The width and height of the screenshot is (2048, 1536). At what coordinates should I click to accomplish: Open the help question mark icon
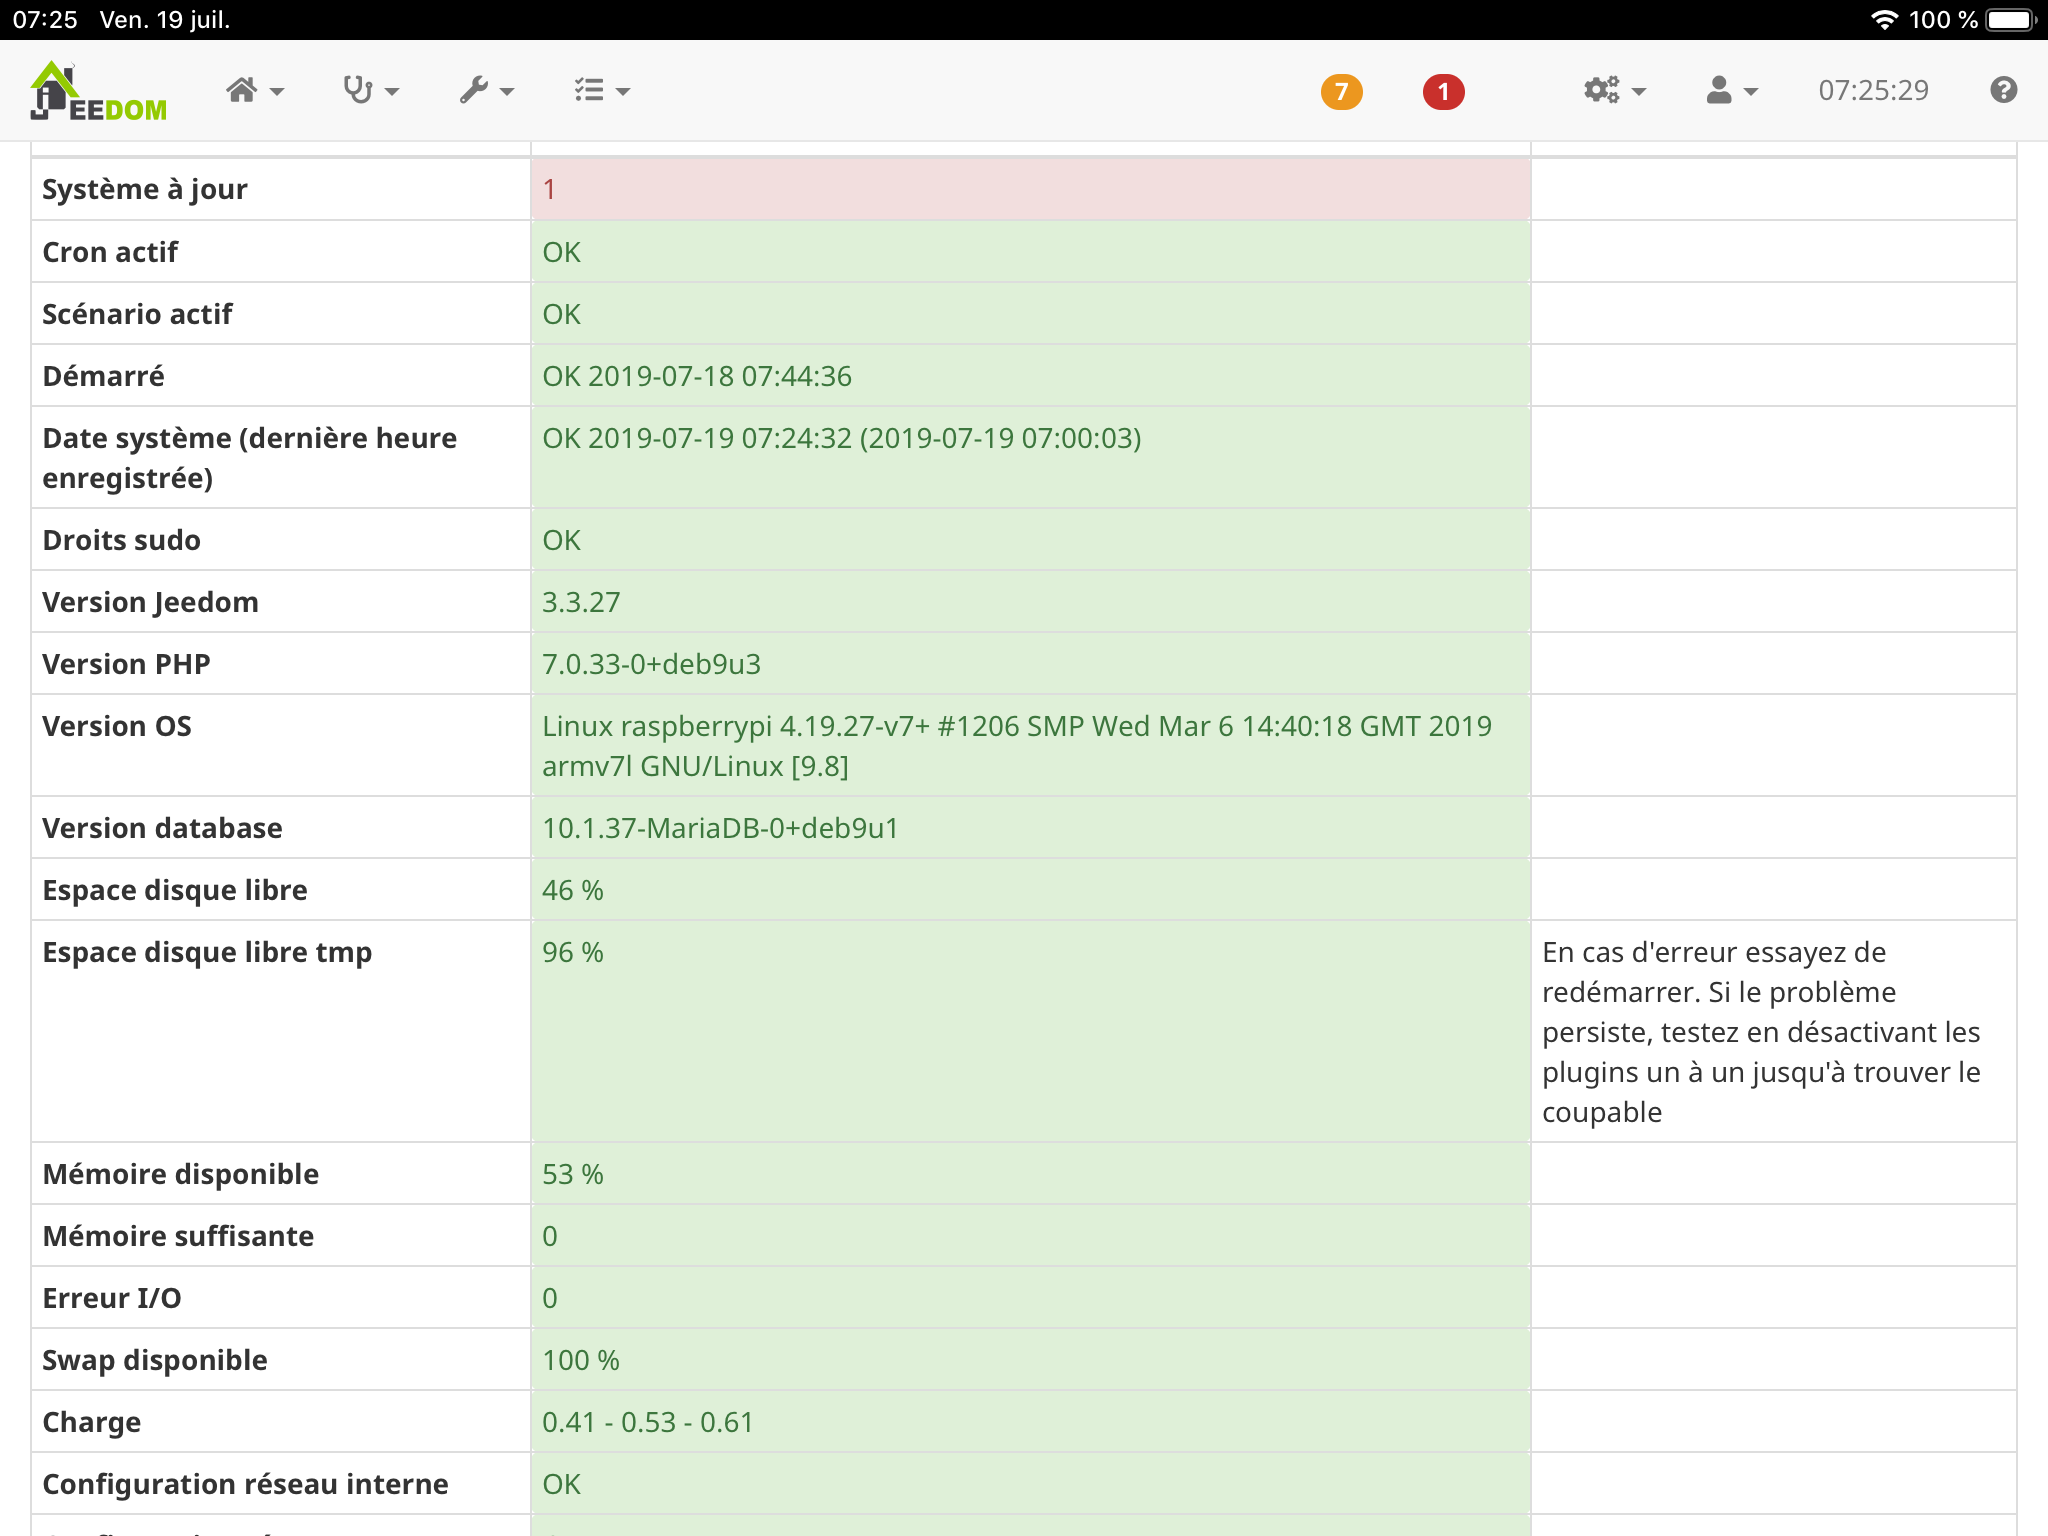pos(2003,90)
